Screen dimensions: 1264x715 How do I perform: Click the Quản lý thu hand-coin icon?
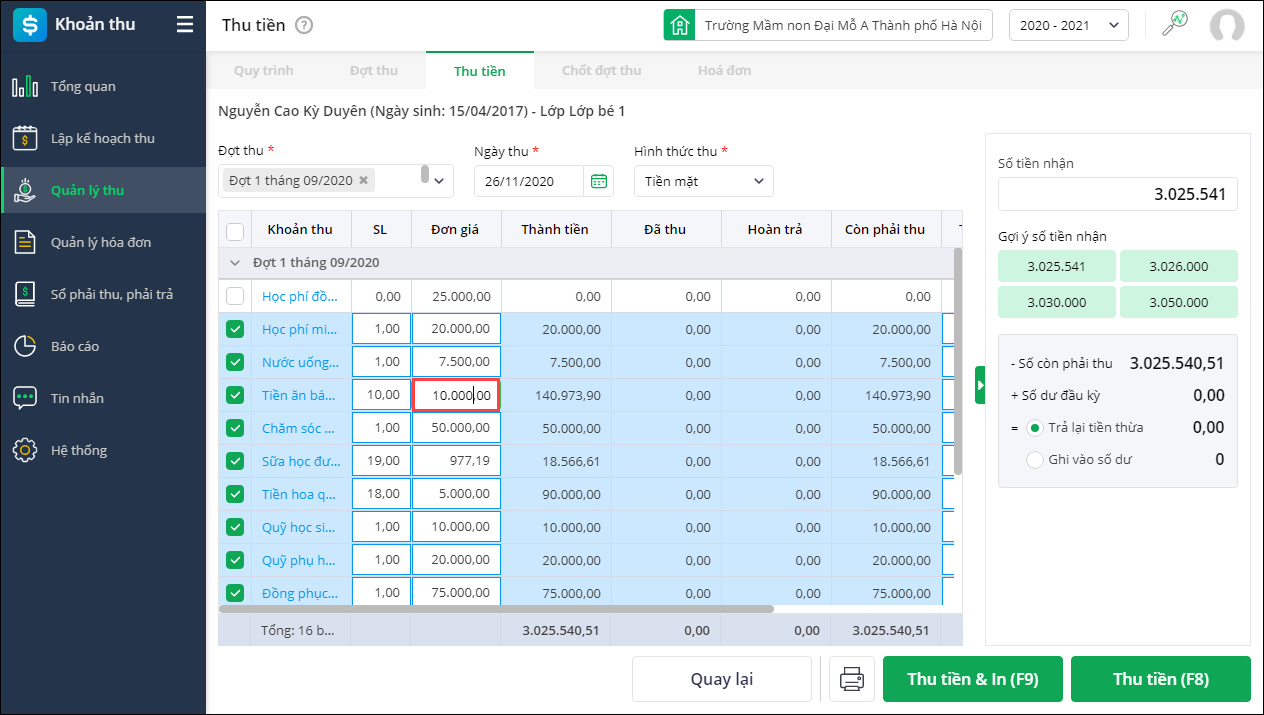pos(25,190)
